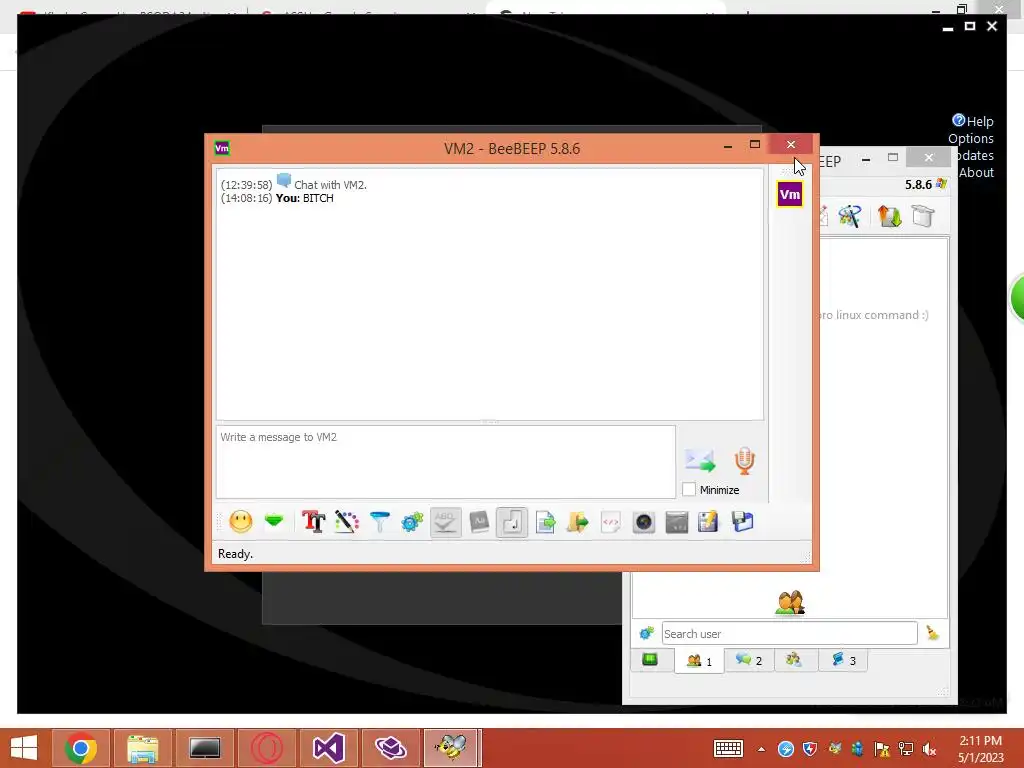Send a folder using the folder-arrow icon

[578, 522]
